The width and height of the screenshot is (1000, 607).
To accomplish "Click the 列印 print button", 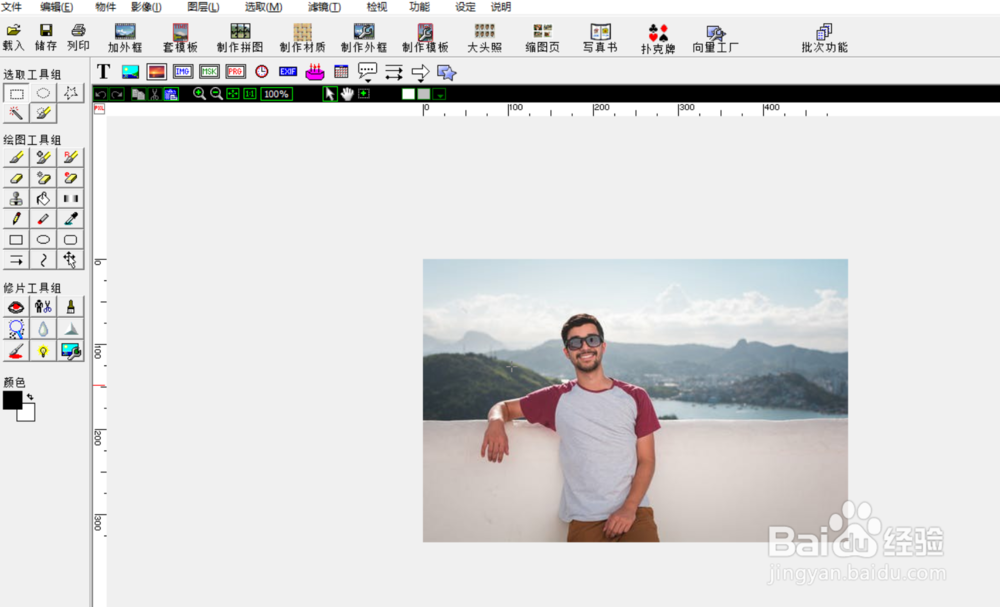I will point(78,38).
